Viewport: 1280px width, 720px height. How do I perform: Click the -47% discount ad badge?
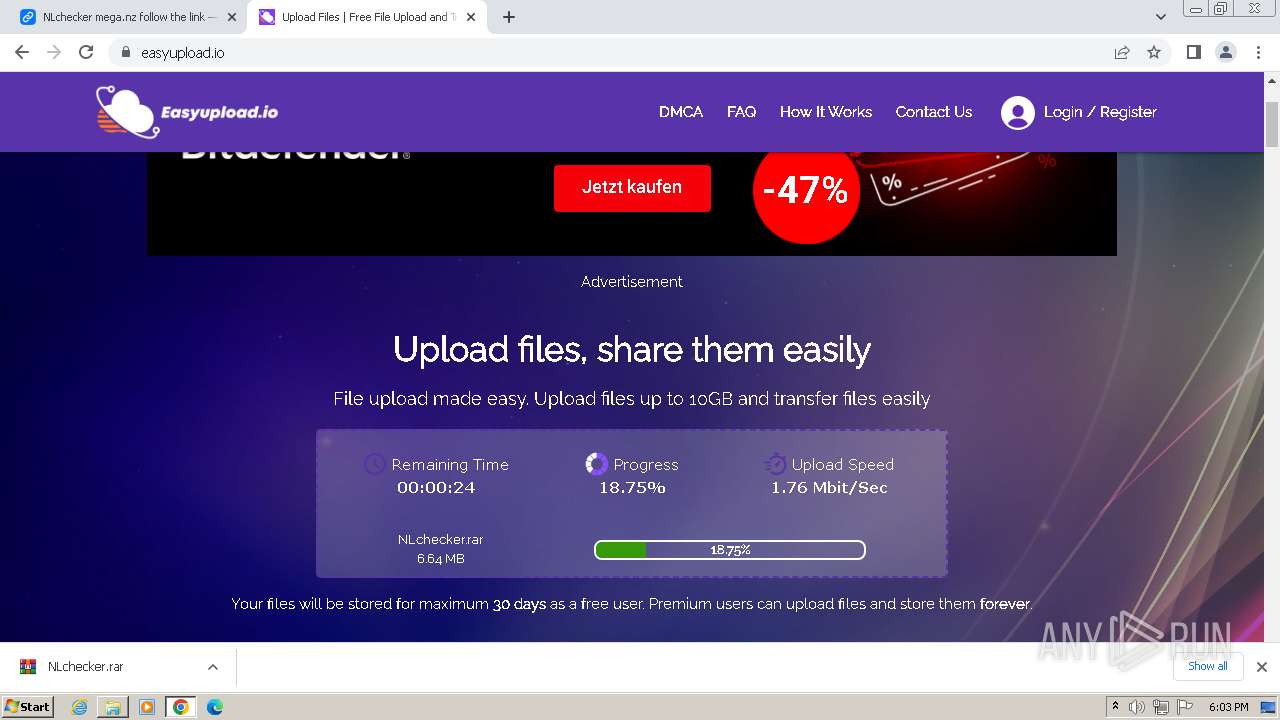coord(806,190)
